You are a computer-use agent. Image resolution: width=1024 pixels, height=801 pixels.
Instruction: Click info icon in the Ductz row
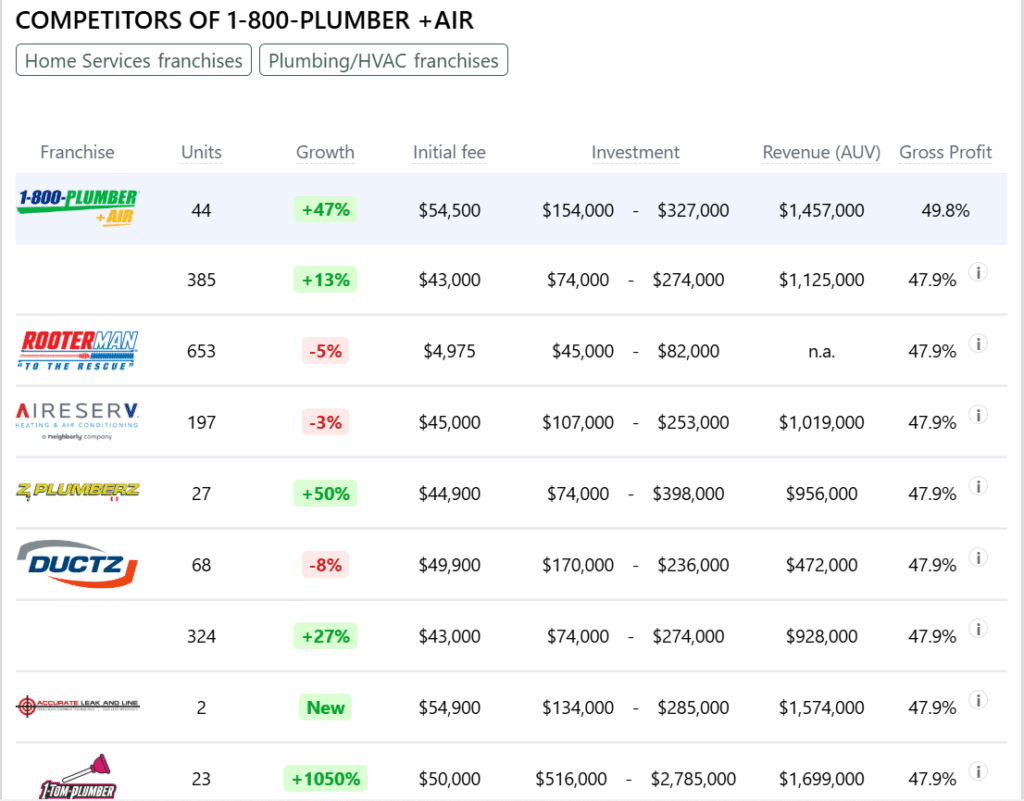click(978, 558)
